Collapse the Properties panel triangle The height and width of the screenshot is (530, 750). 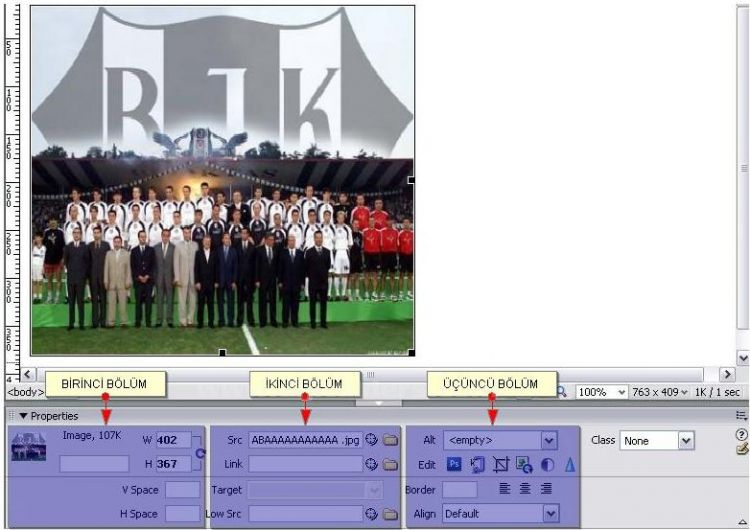click(x=23, y=416)
